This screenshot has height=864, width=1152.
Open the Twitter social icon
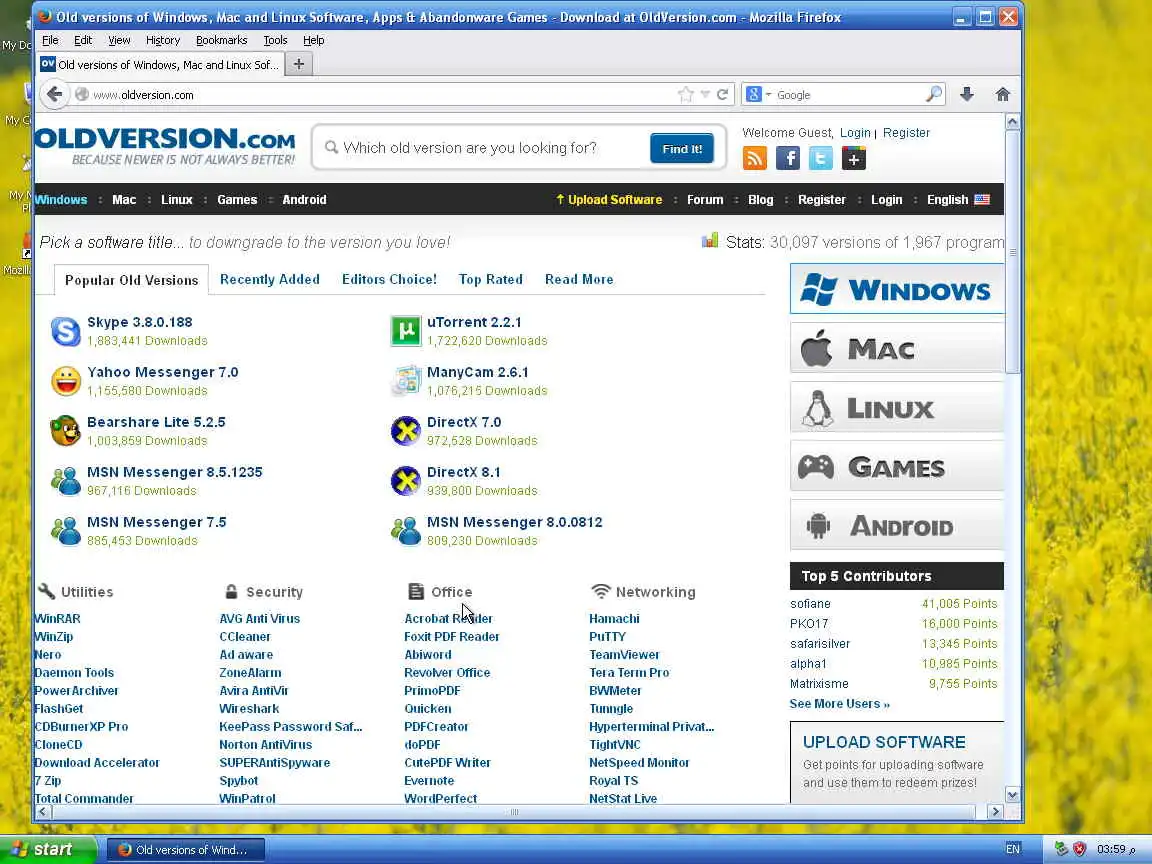[821, 158]
